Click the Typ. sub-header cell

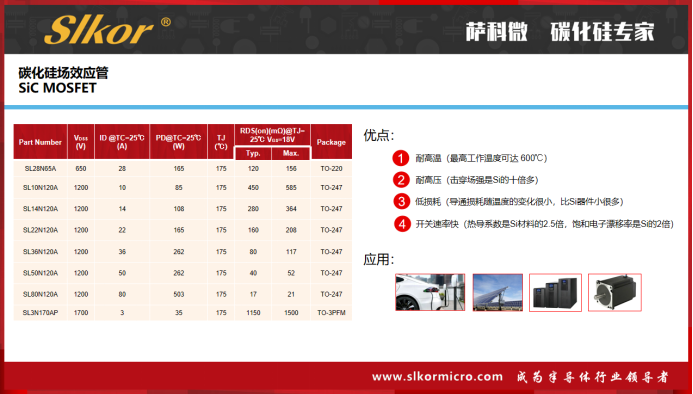(253, 153)
